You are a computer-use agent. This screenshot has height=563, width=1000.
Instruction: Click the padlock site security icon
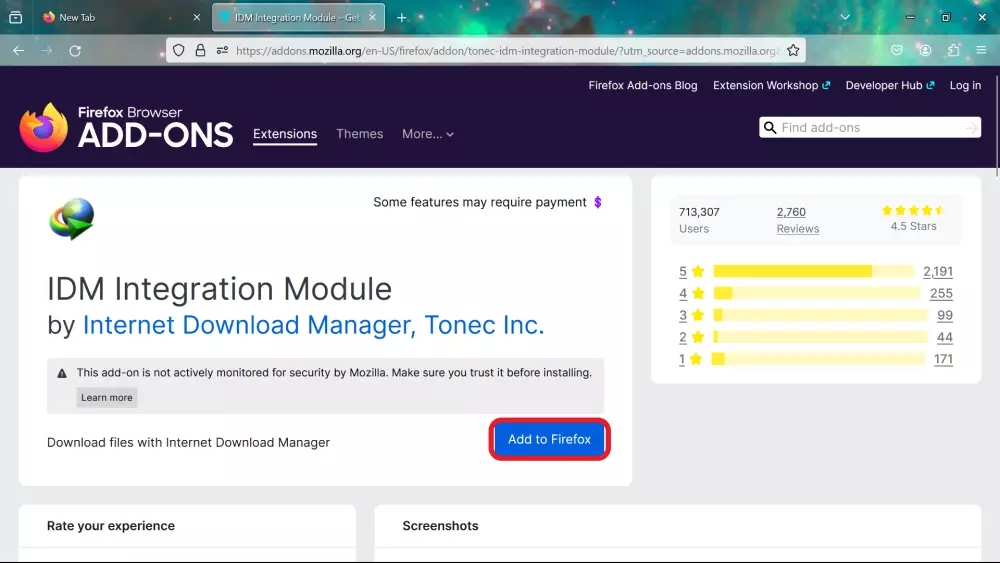tap(200, 50)
